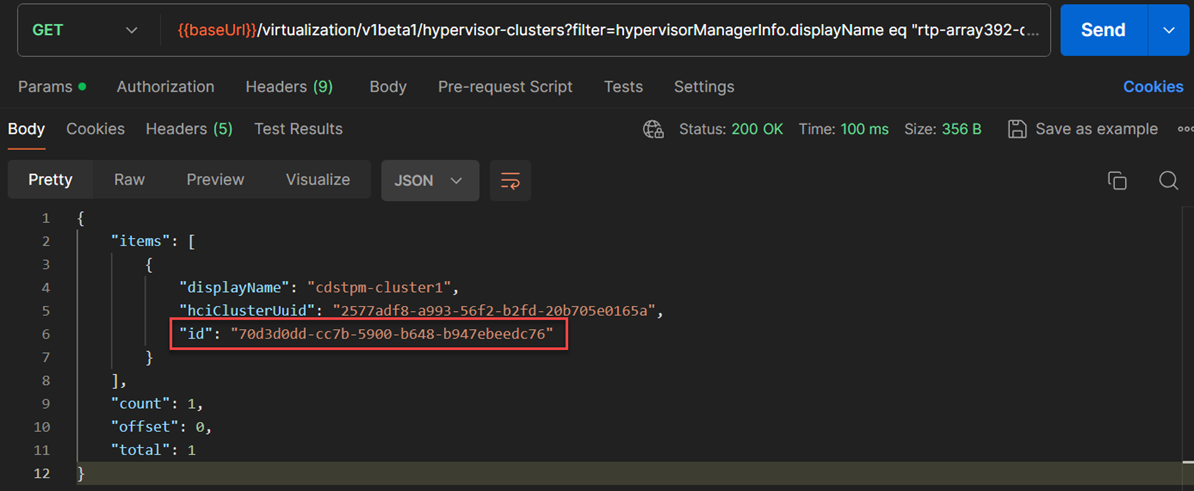Click the hciClusterUuid value text
Screen dimensions: 1194x491
coord(493,311)
